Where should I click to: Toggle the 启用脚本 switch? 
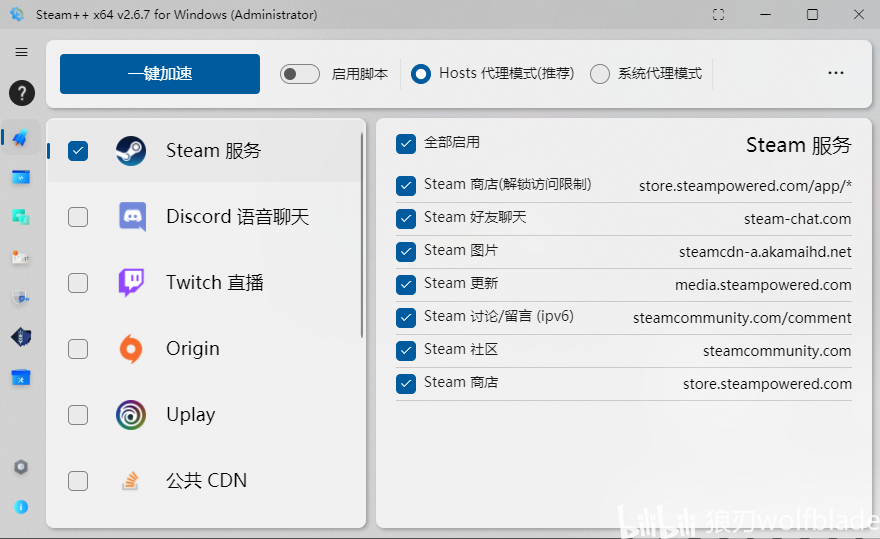[x=300, y=74]
